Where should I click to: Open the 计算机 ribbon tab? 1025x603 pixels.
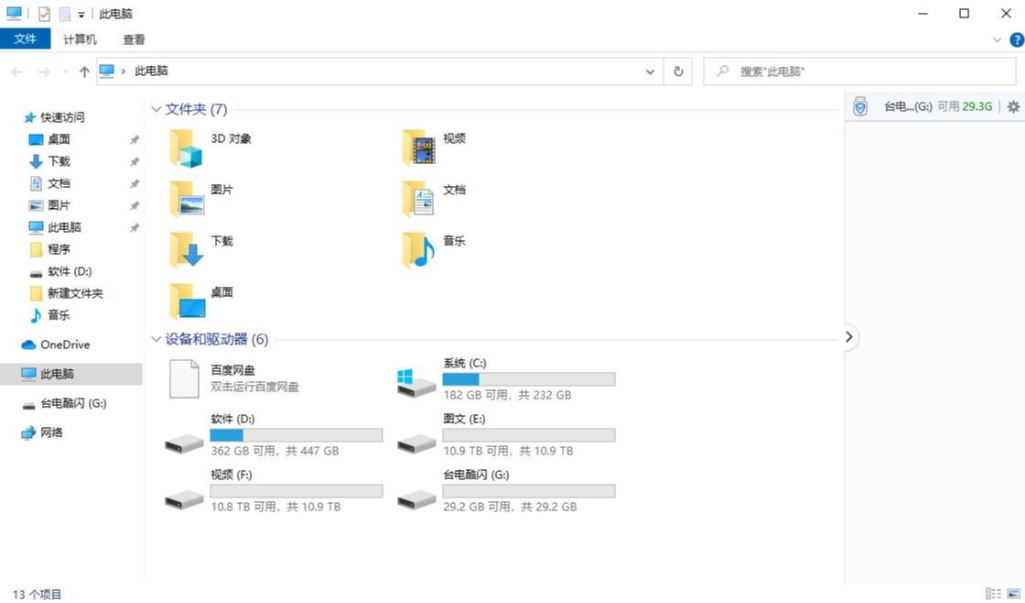click(x=80, y=40)
